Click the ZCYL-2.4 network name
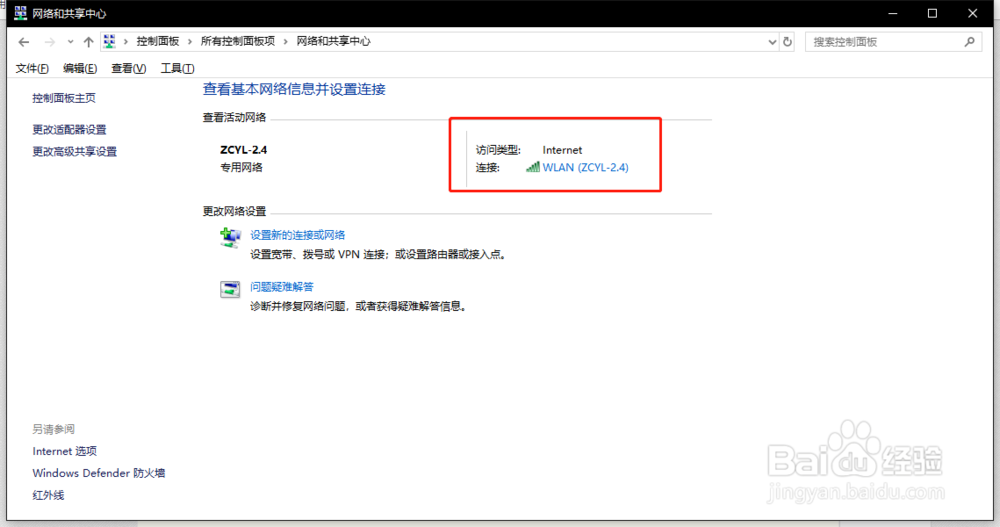The height and width of the screenshot is (527, 1000). [x=244, y=151]
